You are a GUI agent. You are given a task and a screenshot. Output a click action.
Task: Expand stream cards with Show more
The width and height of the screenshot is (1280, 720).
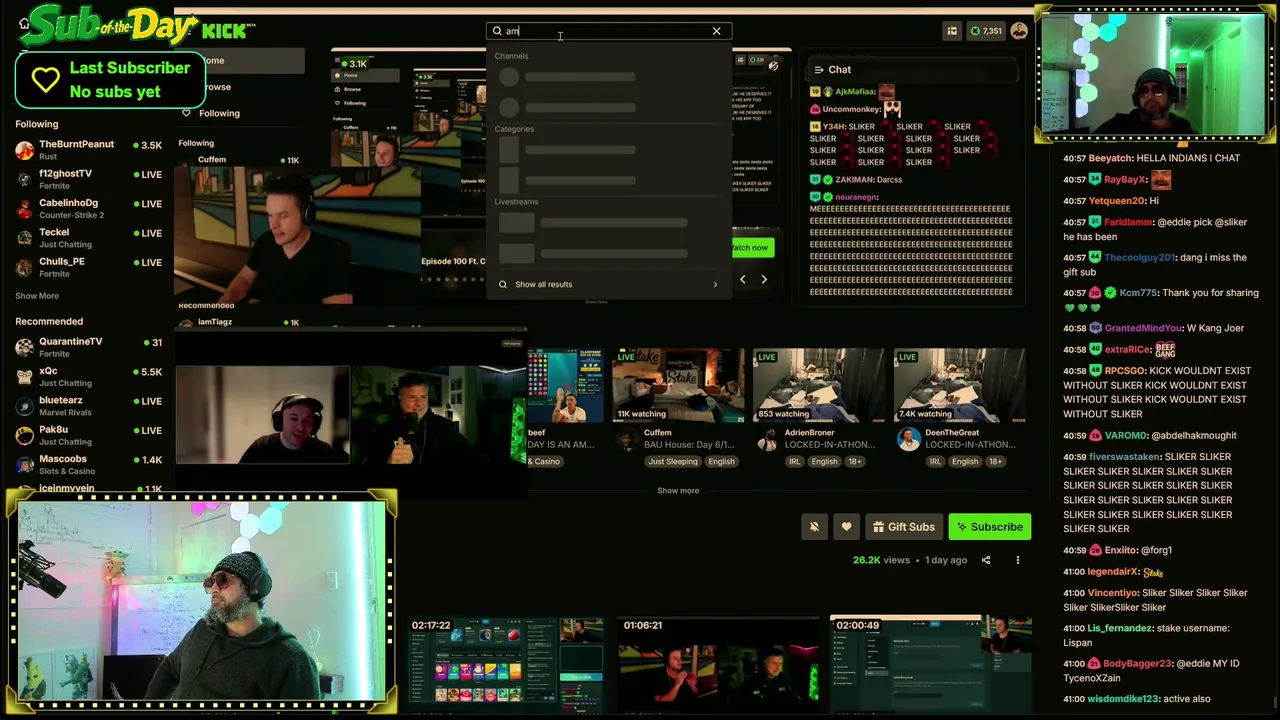click(678, 491)
